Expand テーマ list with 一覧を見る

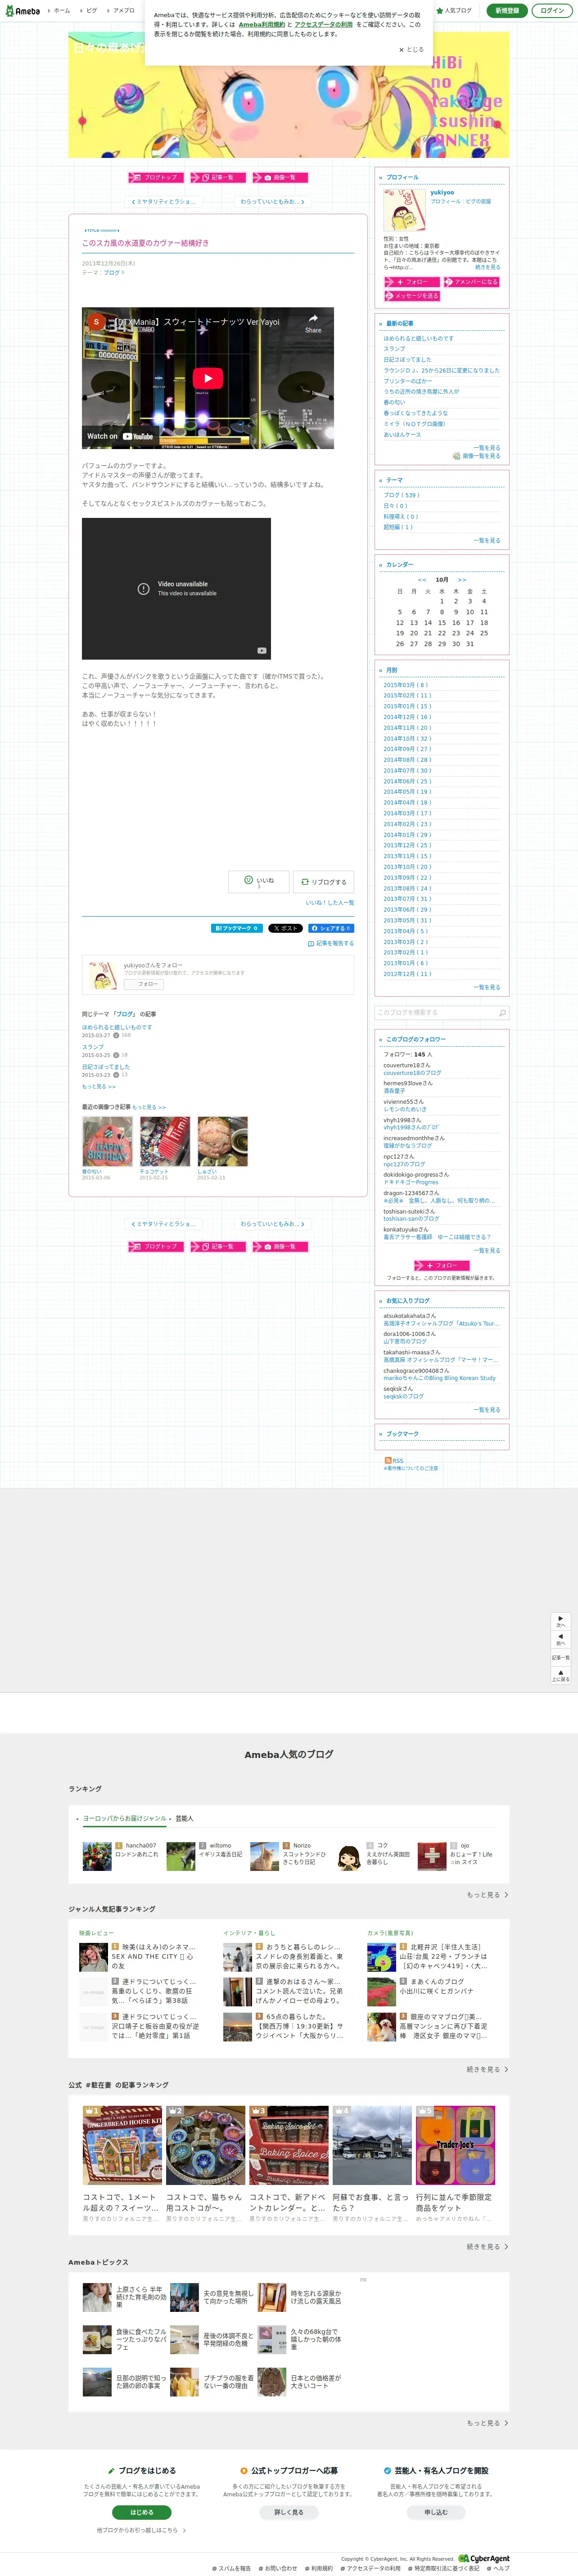coord(487,541)
